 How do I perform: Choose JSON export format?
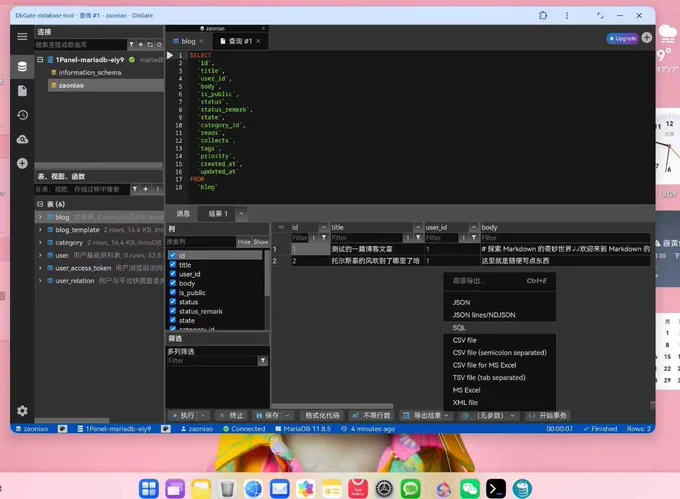pyautogui.click(x=500, y=303)
